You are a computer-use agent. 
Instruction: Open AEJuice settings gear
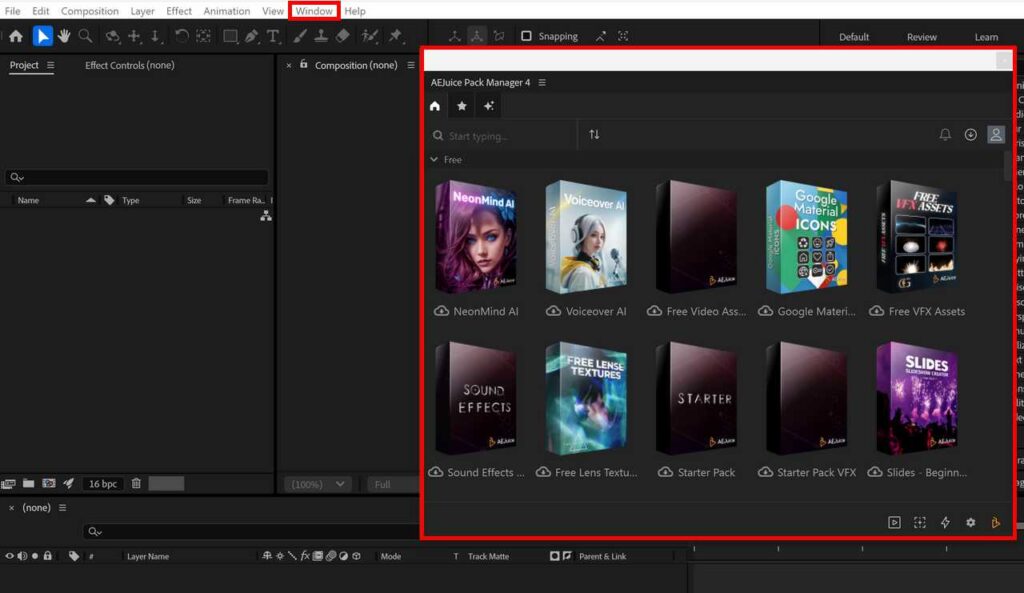tap(970, 522)
